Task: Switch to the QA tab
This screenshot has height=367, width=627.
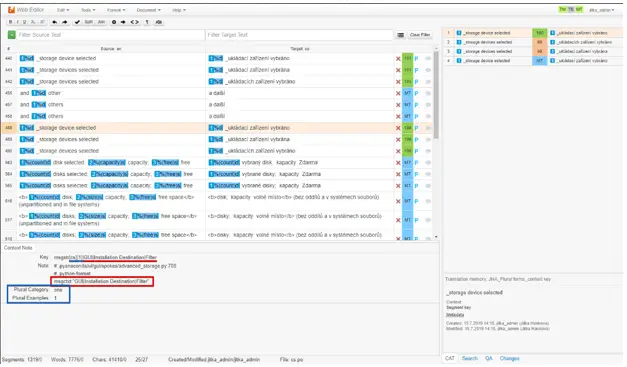Action: tap(489, 359)
